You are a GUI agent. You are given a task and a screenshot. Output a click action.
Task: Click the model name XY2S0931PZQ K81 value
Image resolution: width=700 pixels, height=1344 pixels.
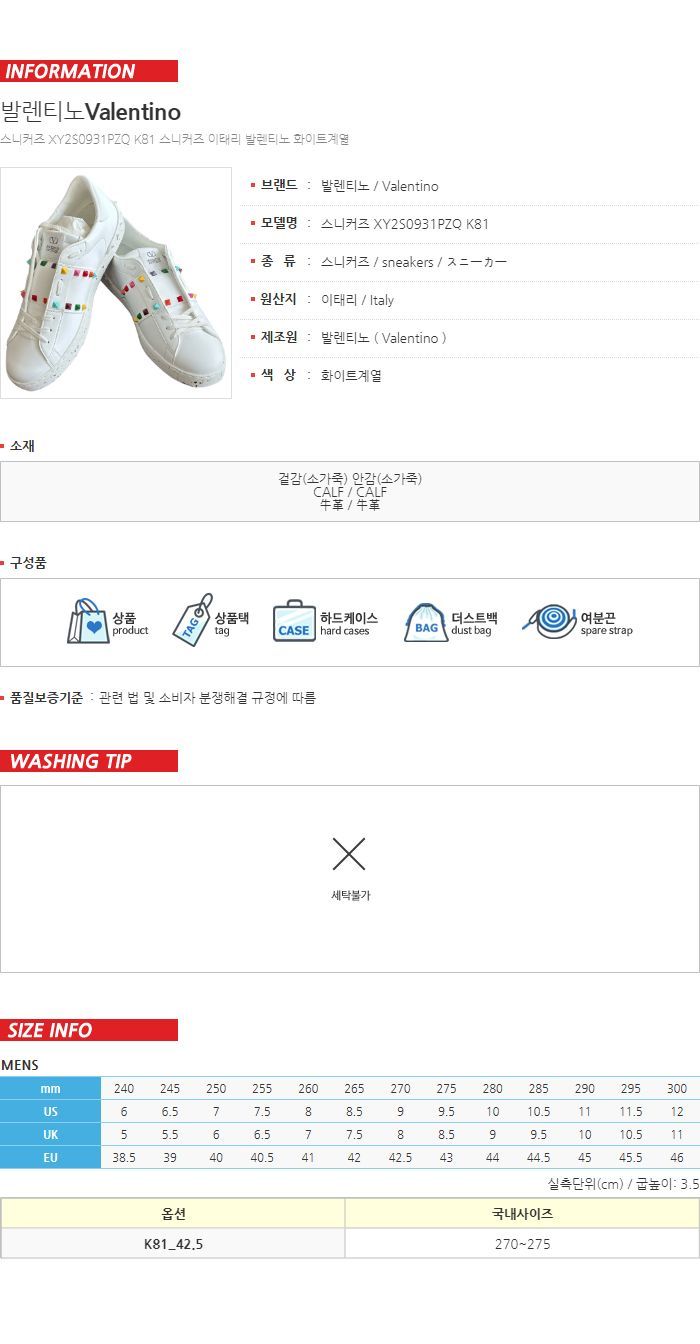pyautogui.click(x=405, y=224)
